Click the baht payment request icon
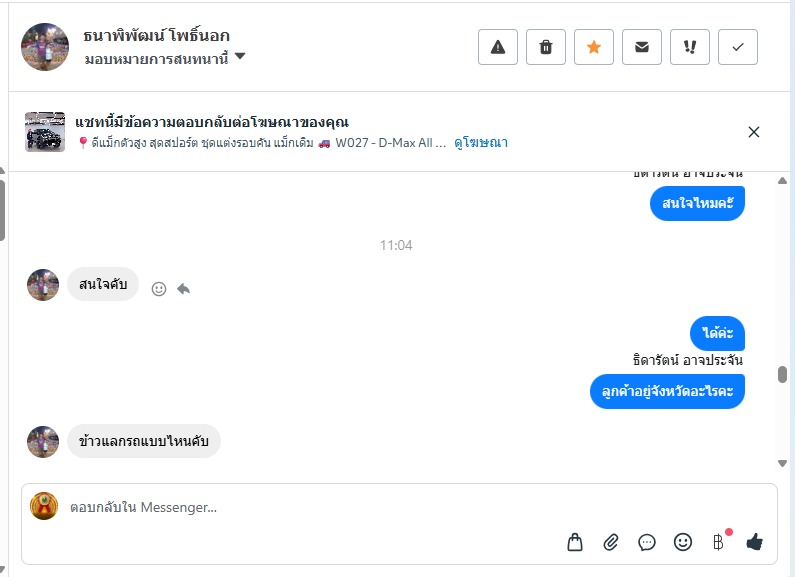The height and width of the screenshot is (577, 795). (718, 542)
